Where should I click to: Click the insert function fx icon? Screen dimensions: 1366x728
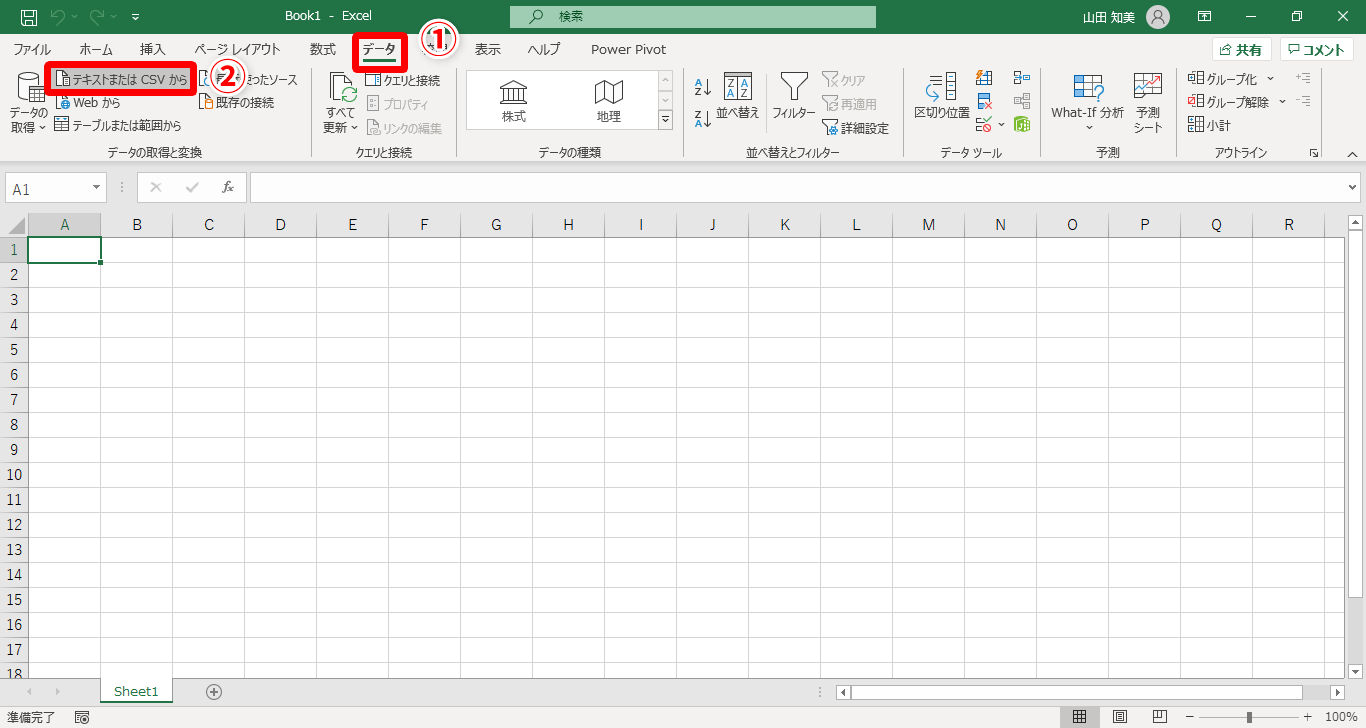(x=228, y=187)
